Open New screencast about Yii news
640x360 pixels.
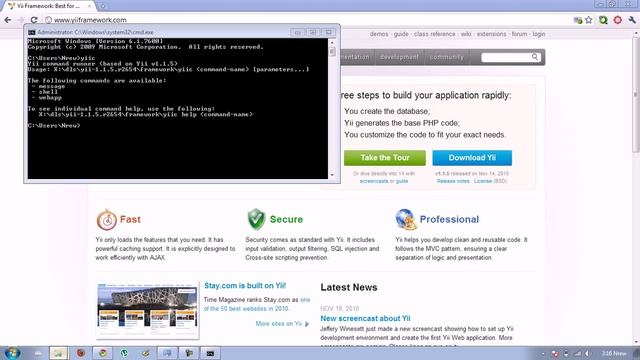coord(365,318)
